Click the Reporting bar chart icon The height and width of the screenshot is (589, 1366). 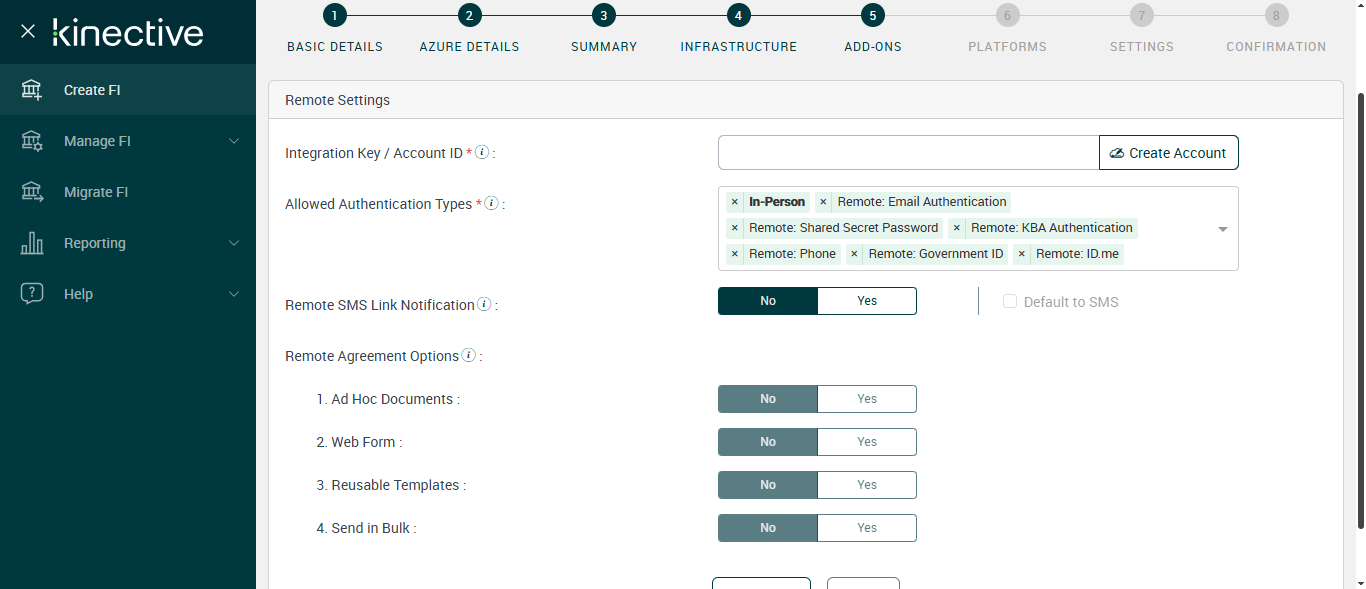[x=32, y=243]
